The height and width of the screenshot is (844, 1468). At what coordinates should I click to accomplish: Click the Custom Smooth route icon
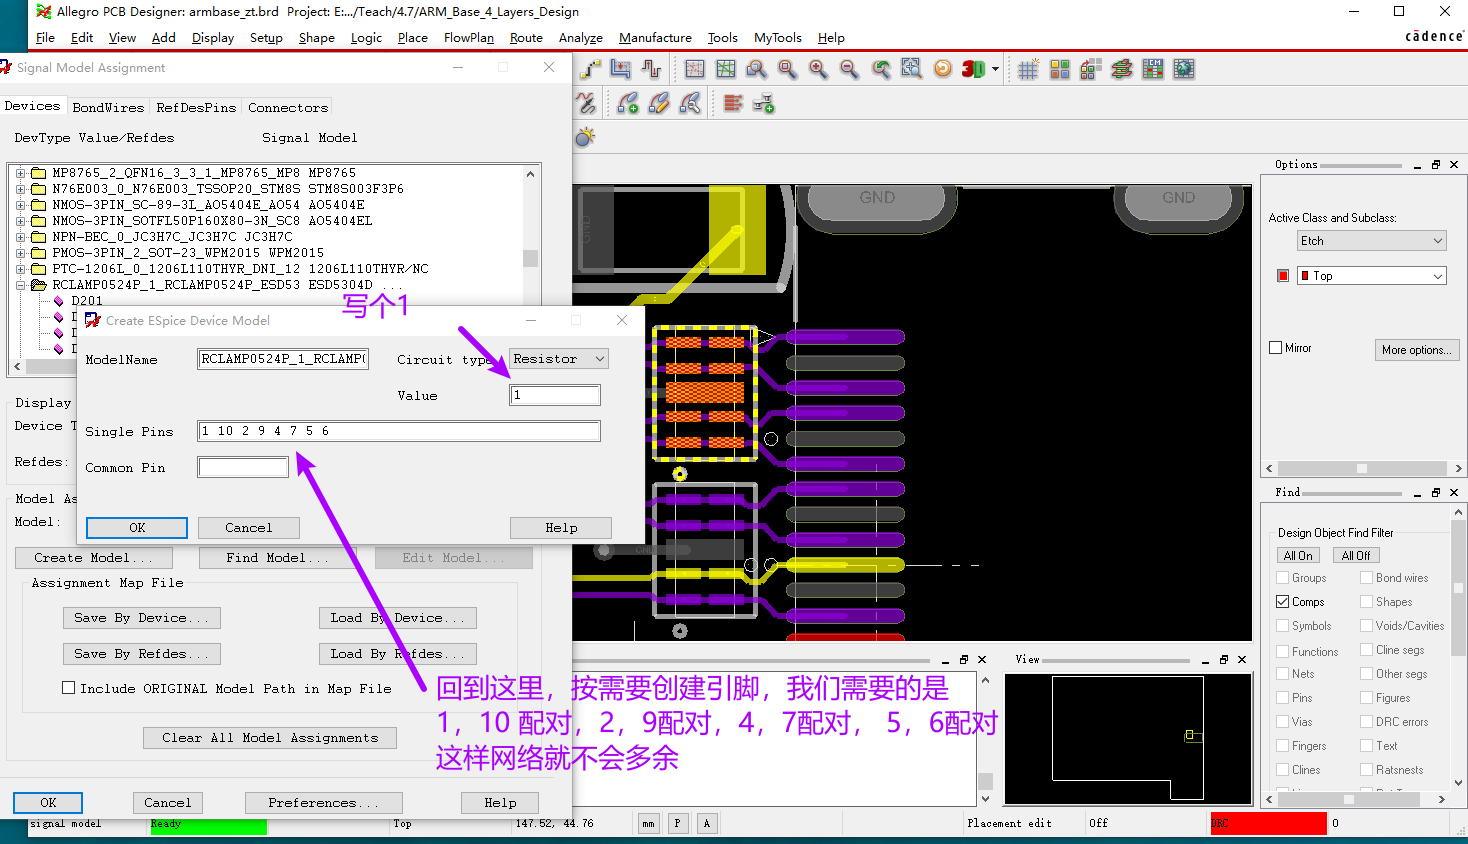click(587, 103)
